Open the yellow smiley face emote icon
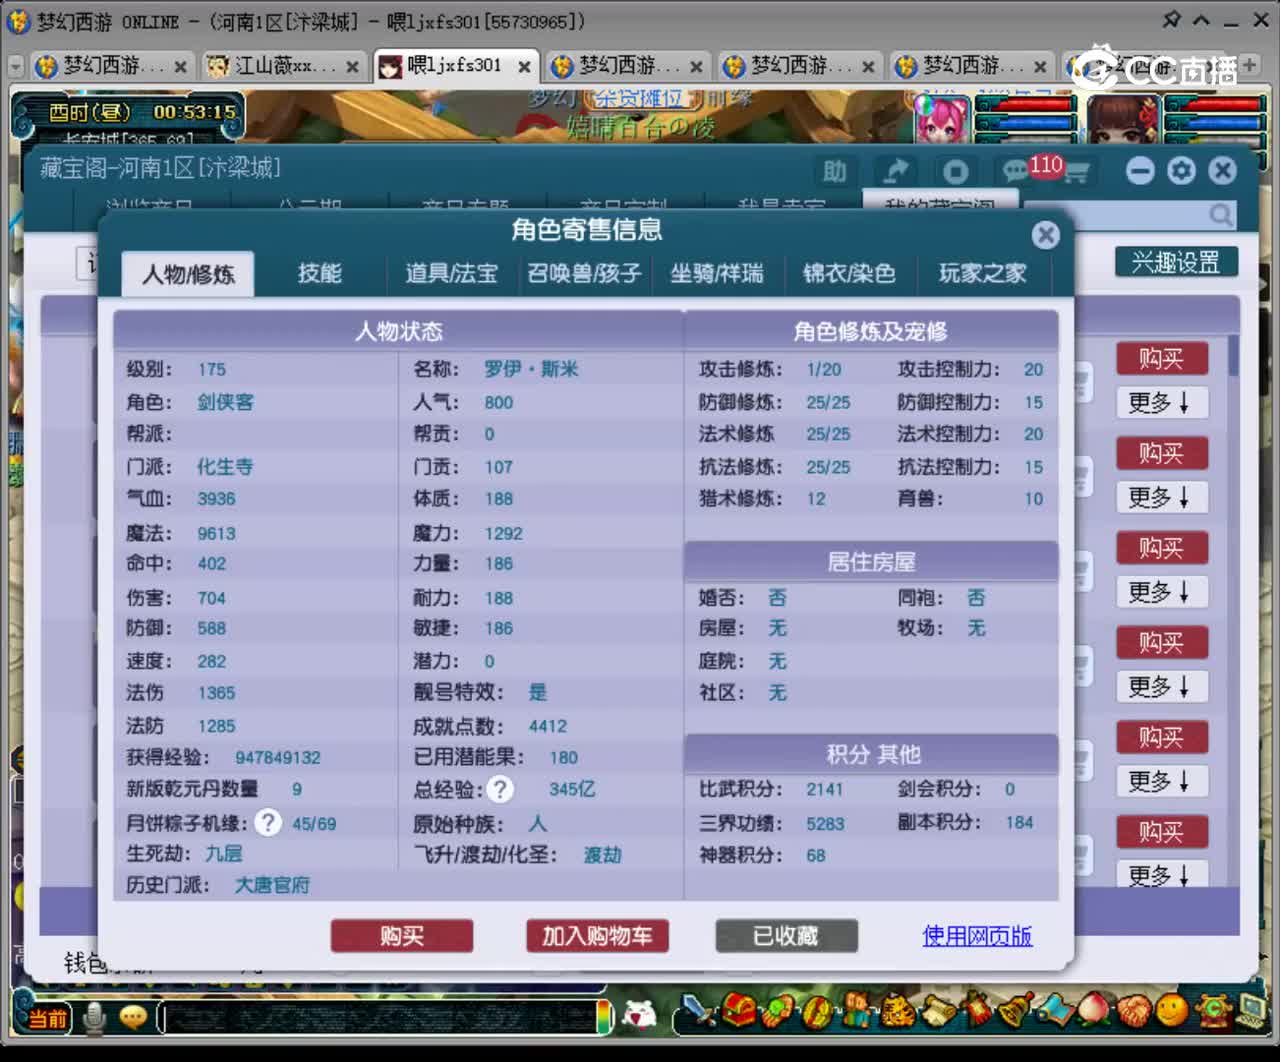The image size is (1280, 1062). coord(1172,1010)
